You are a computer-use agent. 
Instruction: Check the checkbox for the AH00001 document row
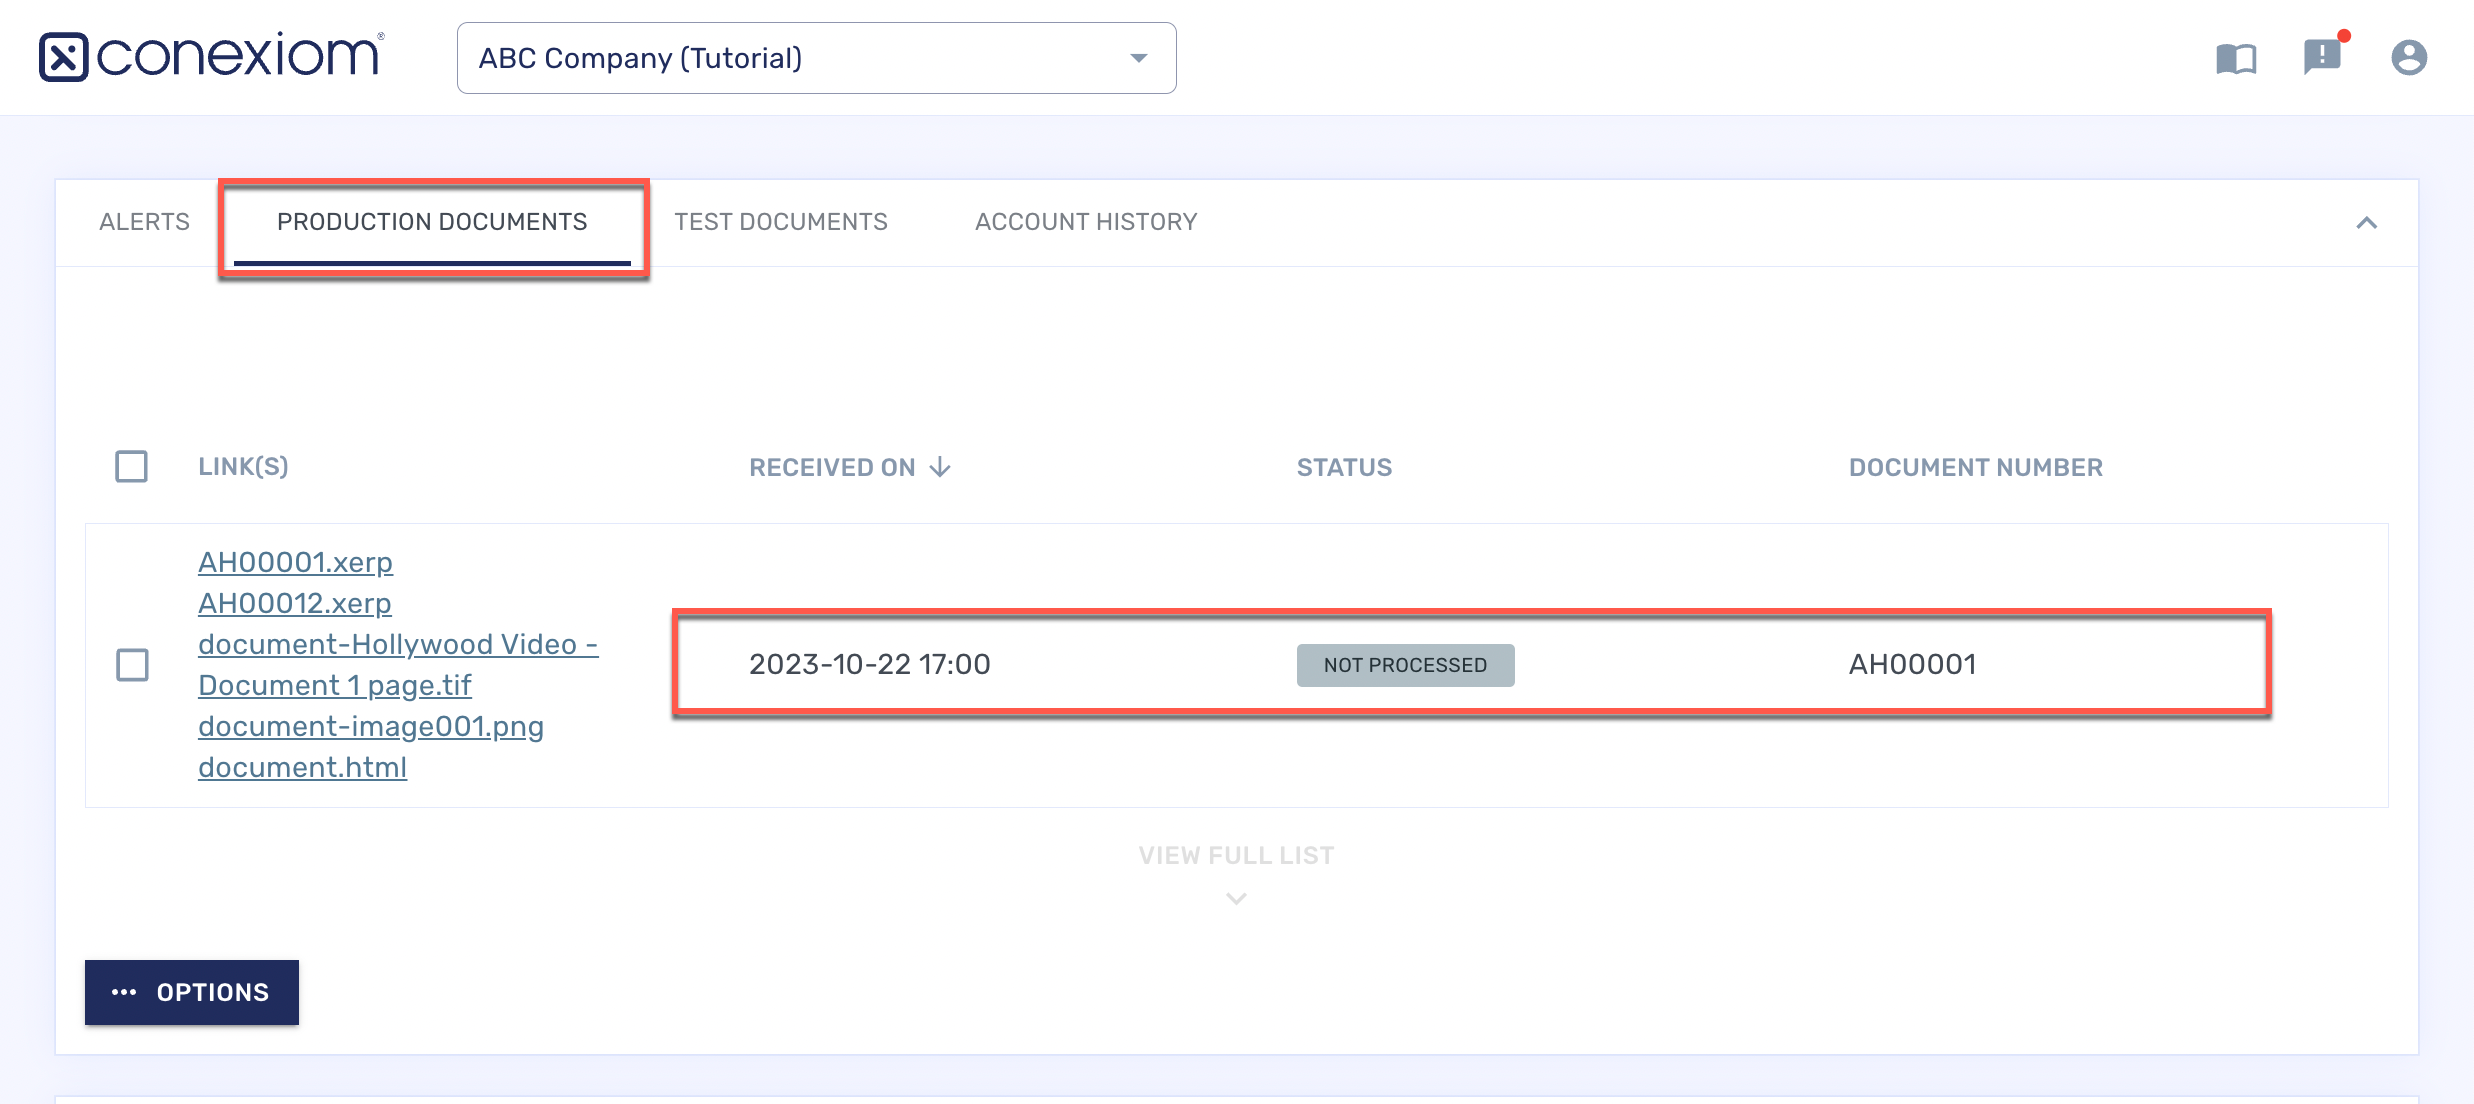coord(131,664)
